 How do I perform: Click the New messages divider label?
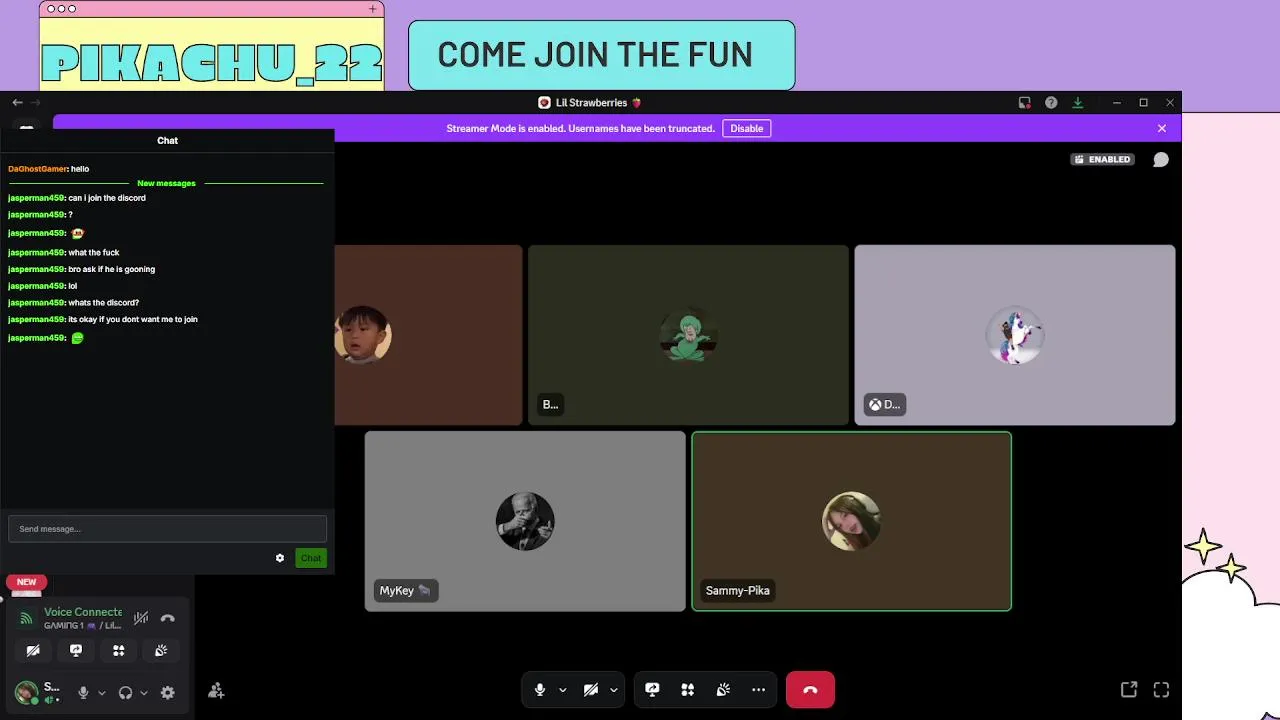166,183
